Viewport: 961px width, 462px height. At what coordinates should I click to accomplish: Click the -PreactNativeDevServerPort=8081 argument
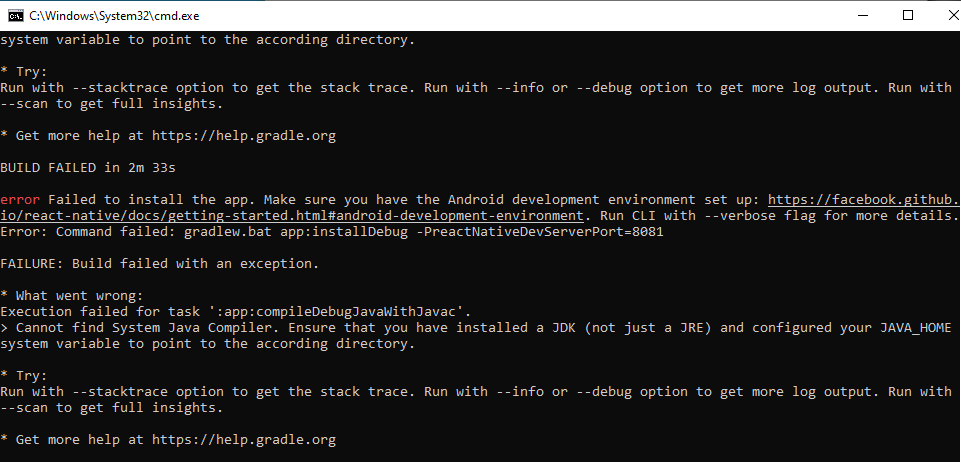tap(535, 232)
